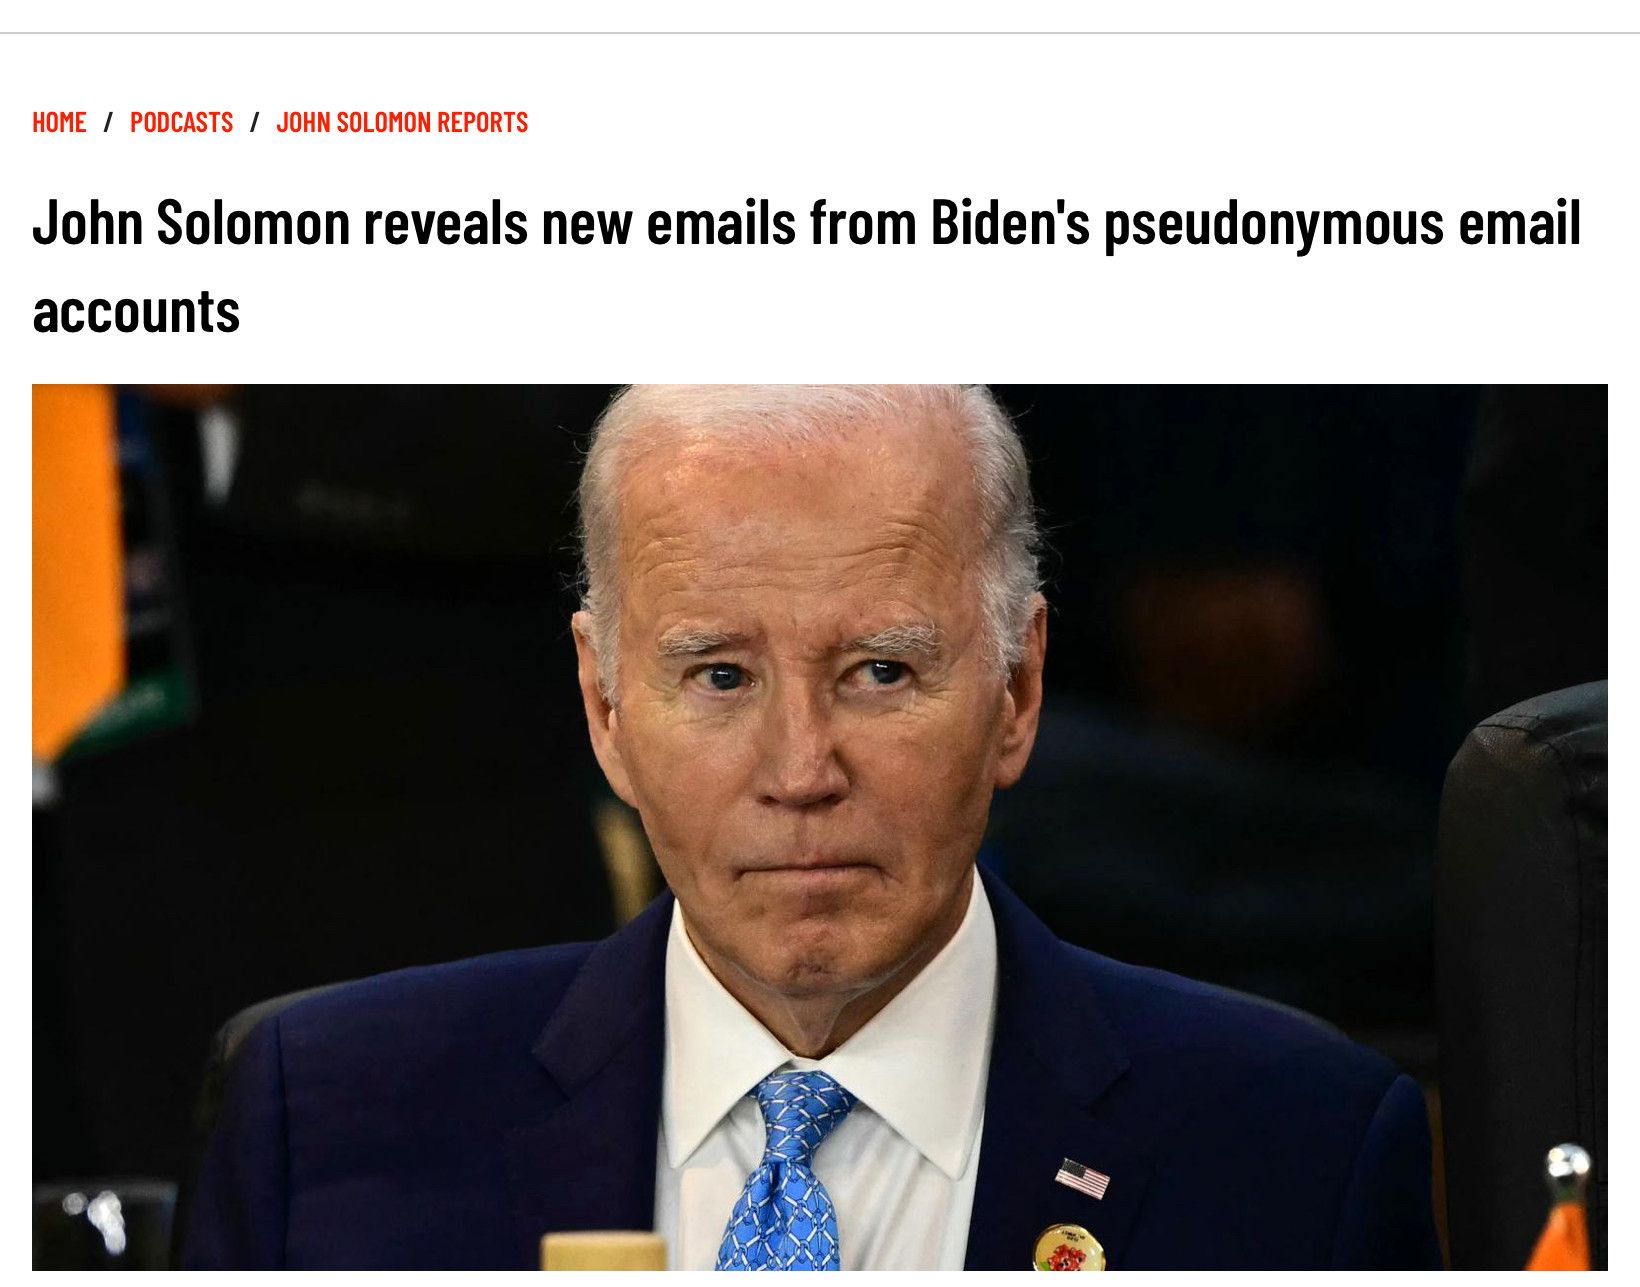Click the American flag lapel pin
The height and width of the screenshot is (1287, 1640).
pyautogui.click(x=1082, y=1178)
